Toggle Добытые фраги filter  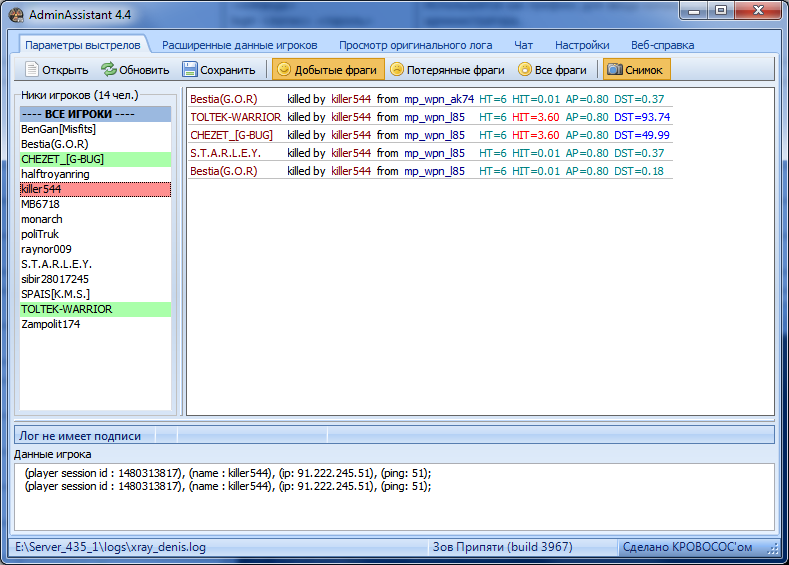coord(328,69)
